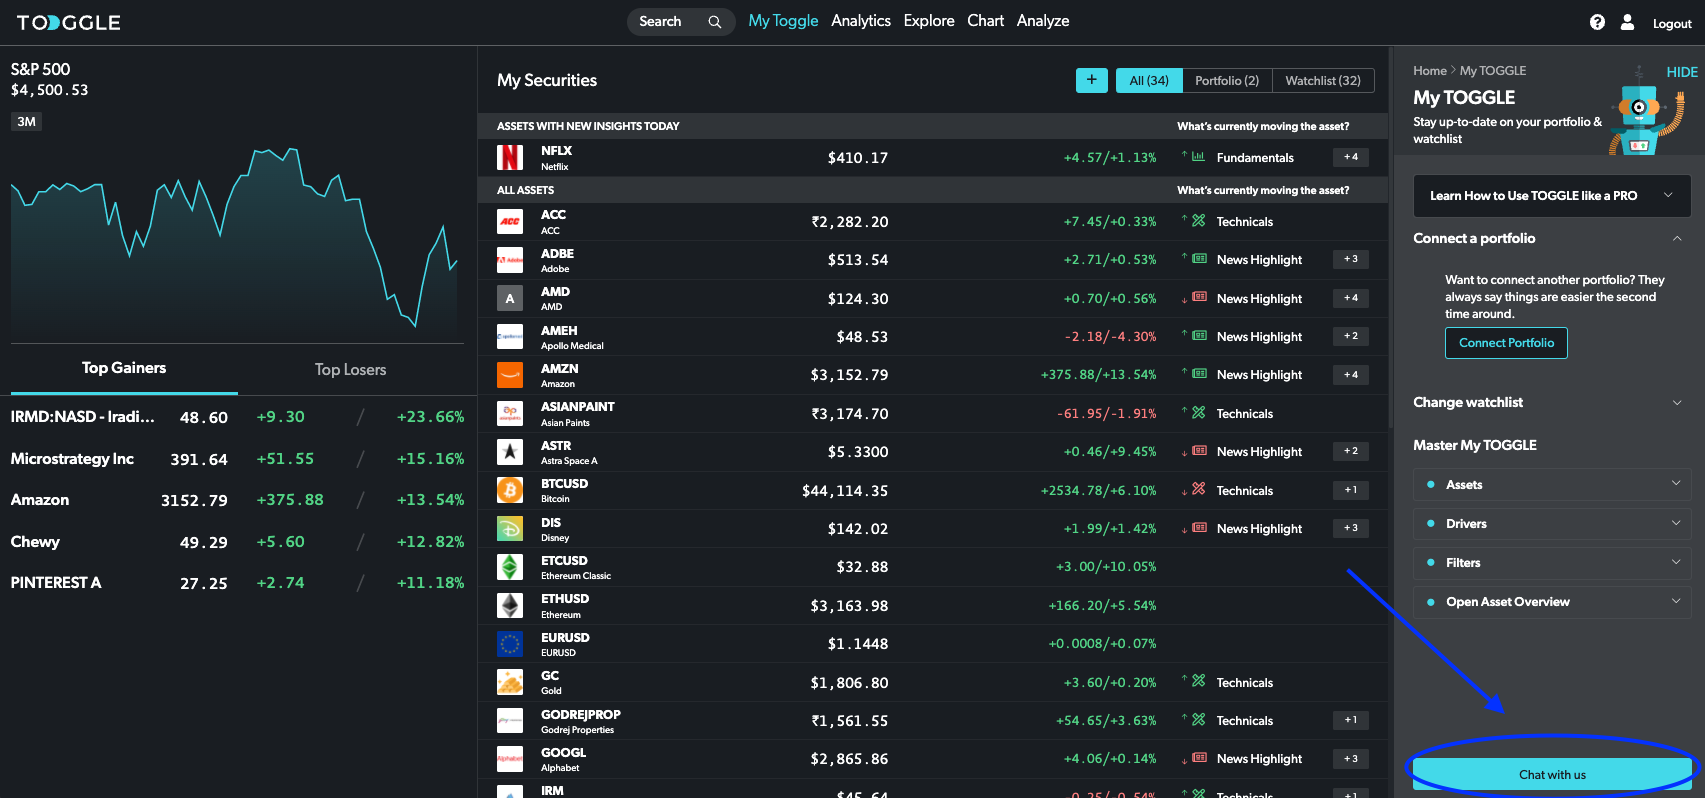Viewport: 1705px width, 798px height.
Task: Click NFLX Fundamentals chart icon
Action: coord(1198,157)
